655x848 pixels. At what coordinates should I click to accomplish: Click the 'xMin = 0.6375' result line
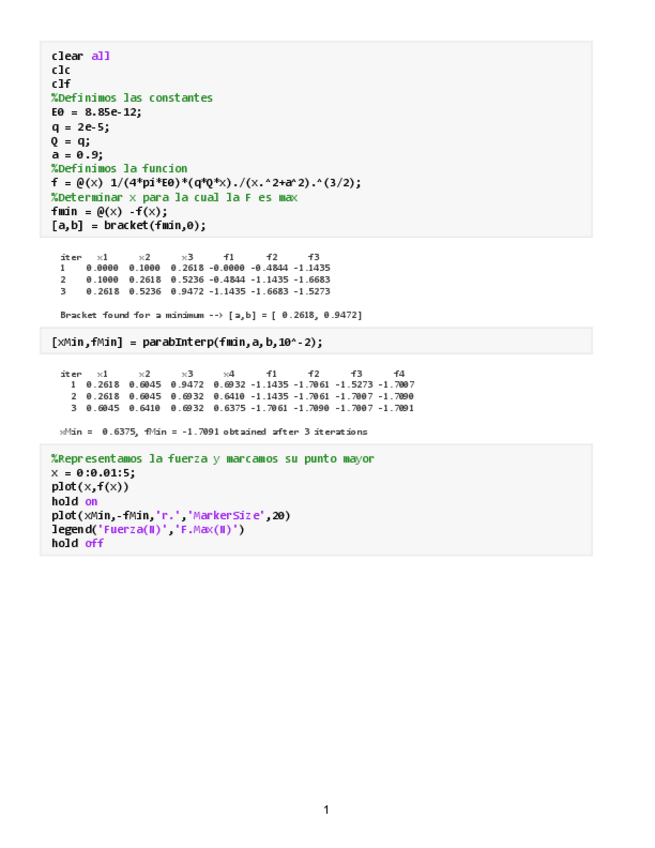pos(213,432)
